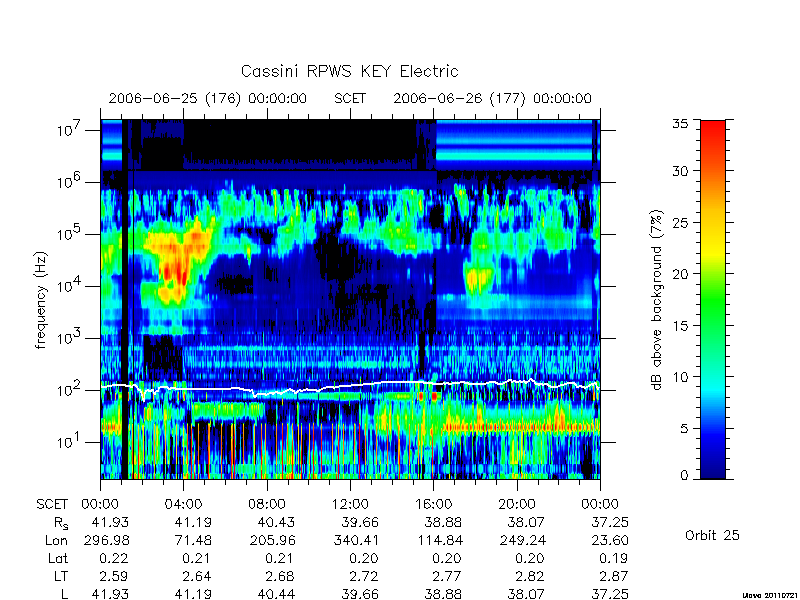The width and height of the screenshot is (800, 600).
Task: Click the Lat value 0.22
Action: point(114,558)
